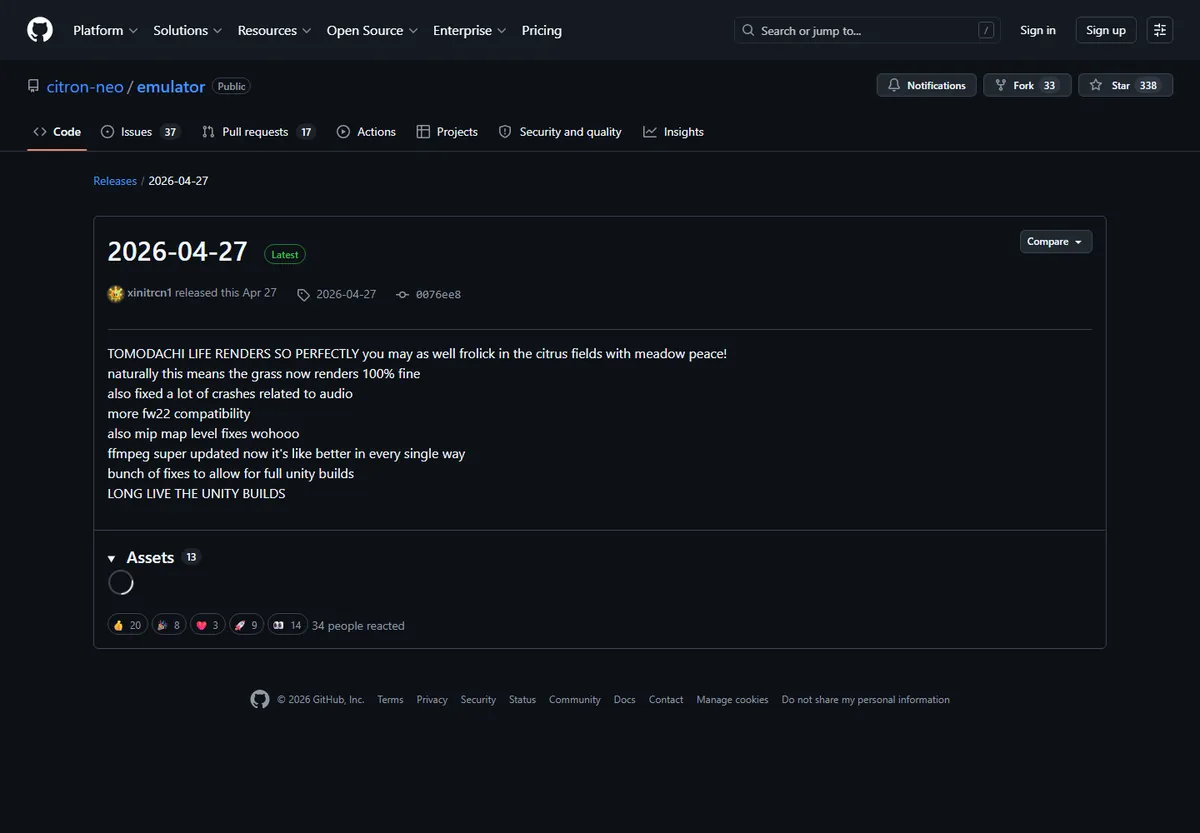This screenshot has height=833, width=1200.
Task: Click the footer GitHub logo
Action: (260, 699)
